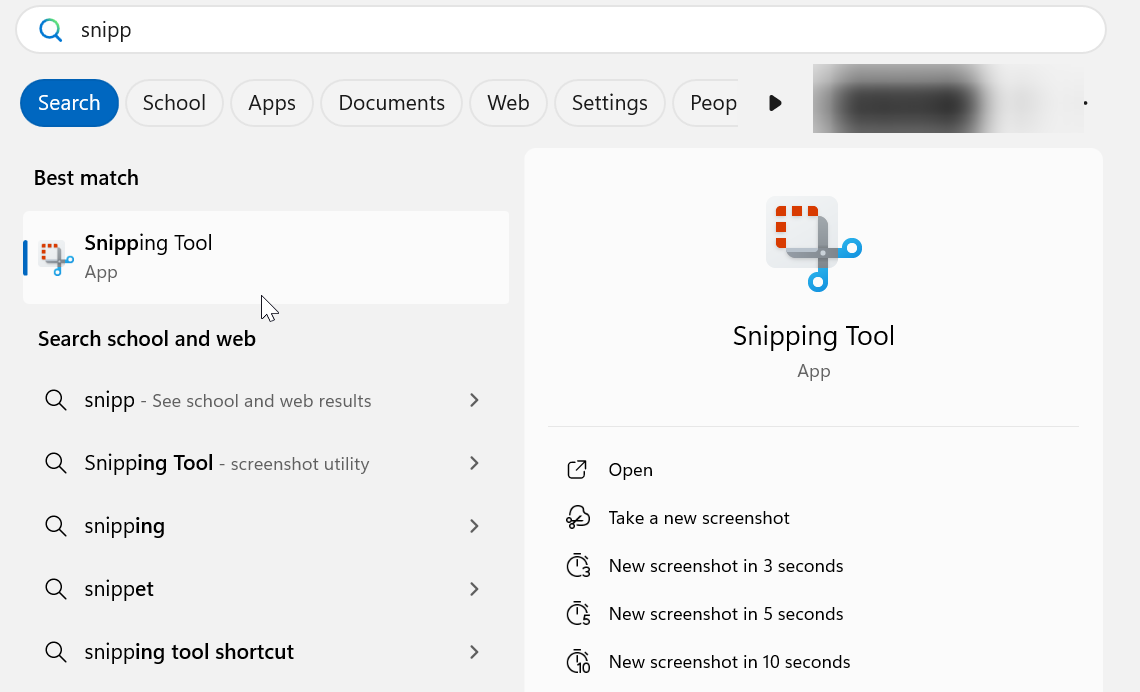This screenshot has height=692, width=1140.
Task: Click the Take a new screenshot icon
Action: (x=578, y=518)
